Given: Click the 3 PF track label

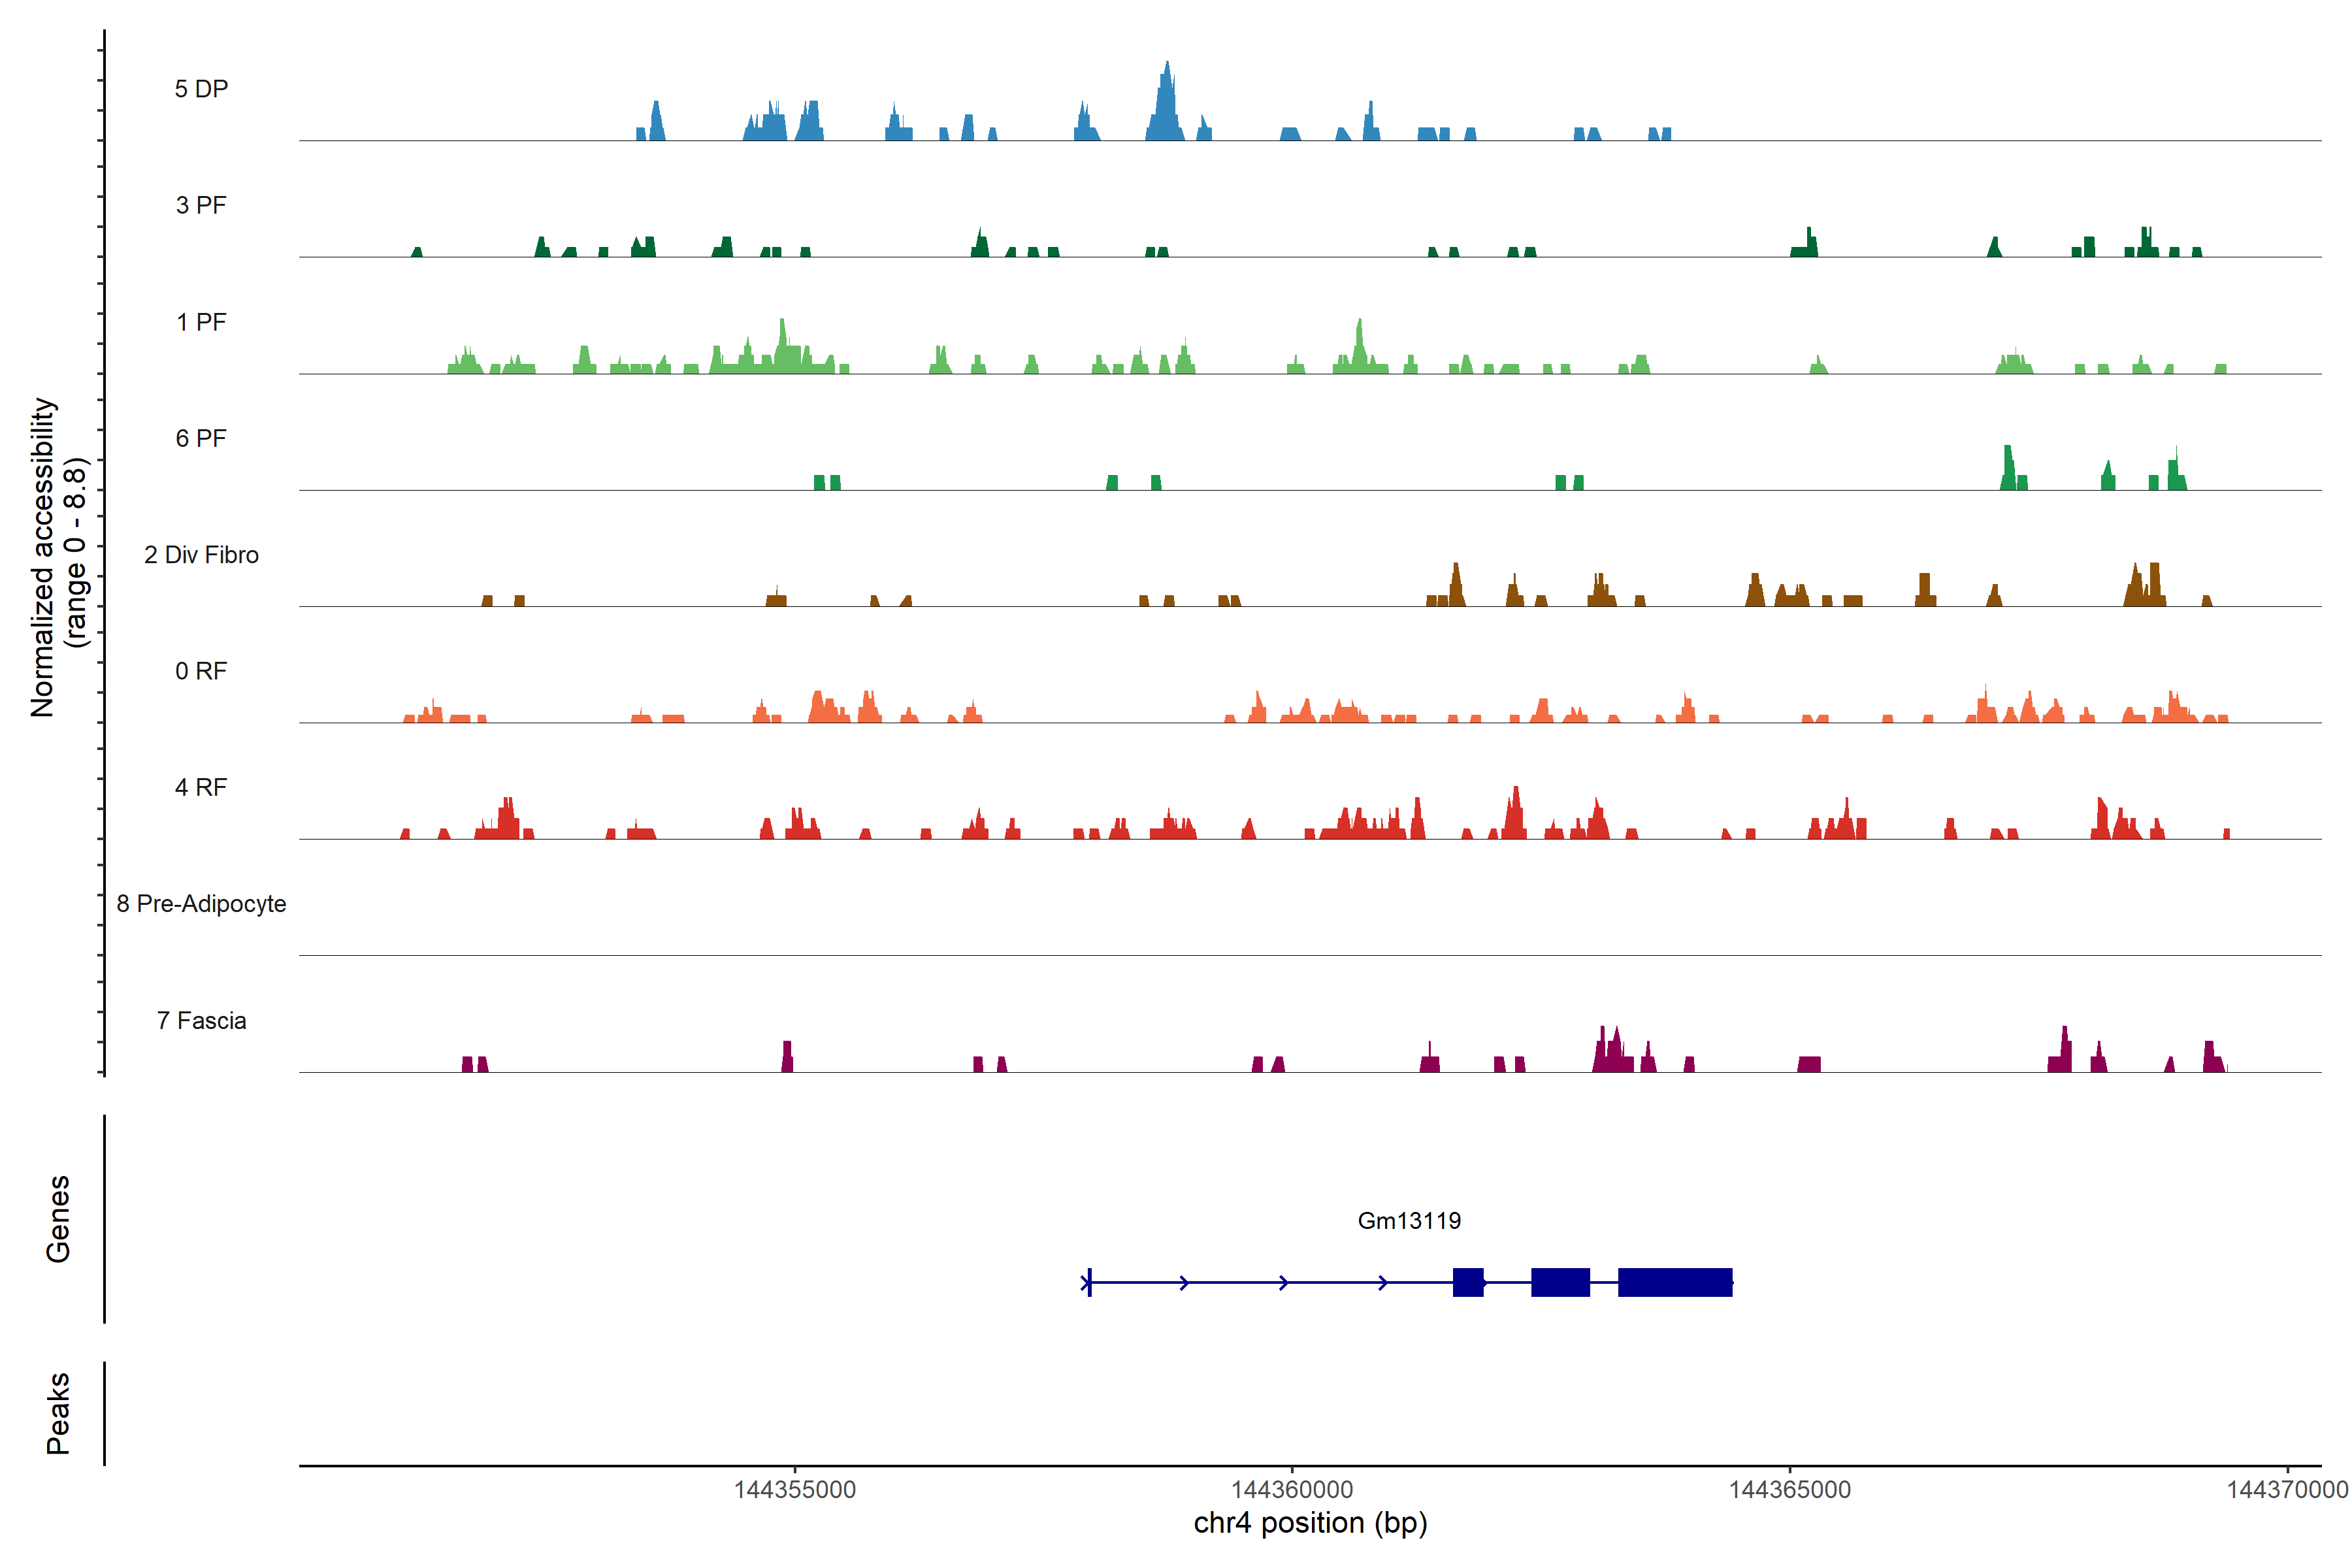Looking at the screenshot, I should tap(201, 205).
